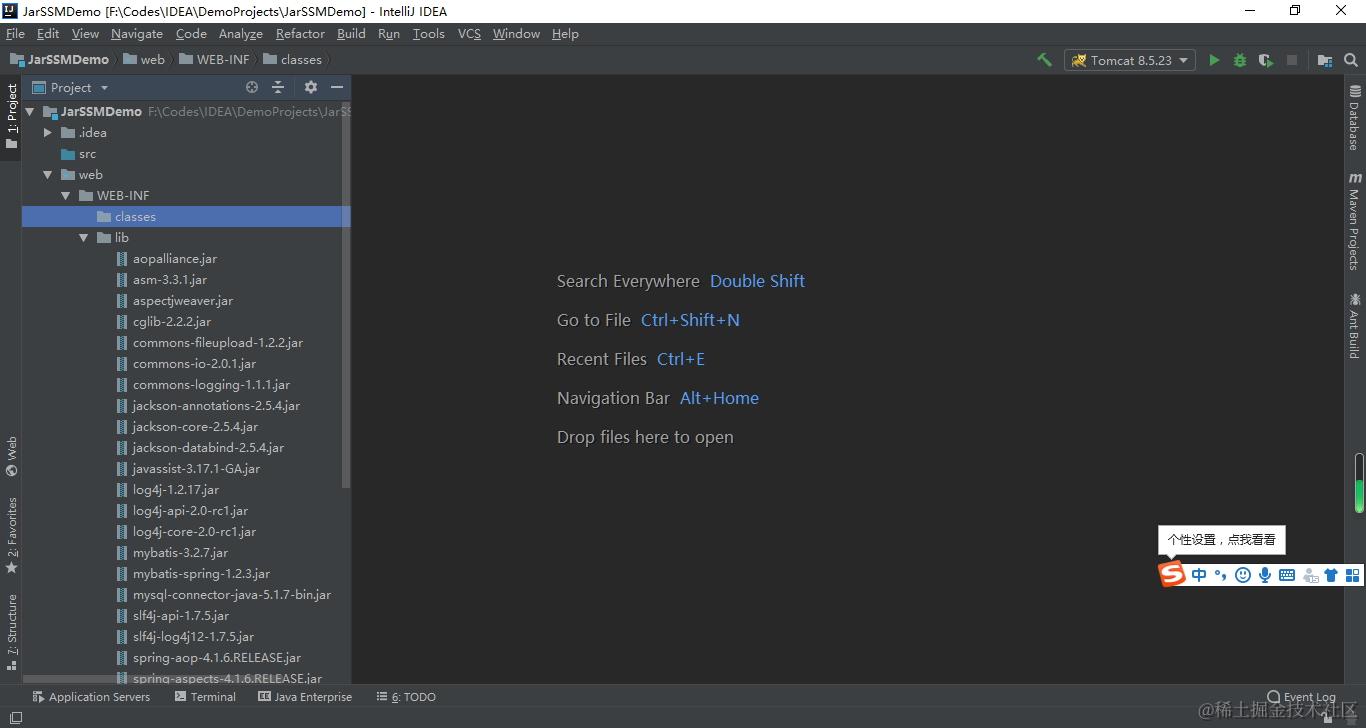Screen dimensions: 1366x728
Task: Click Sogou account avatar icon
Action: coord(1310,575)
